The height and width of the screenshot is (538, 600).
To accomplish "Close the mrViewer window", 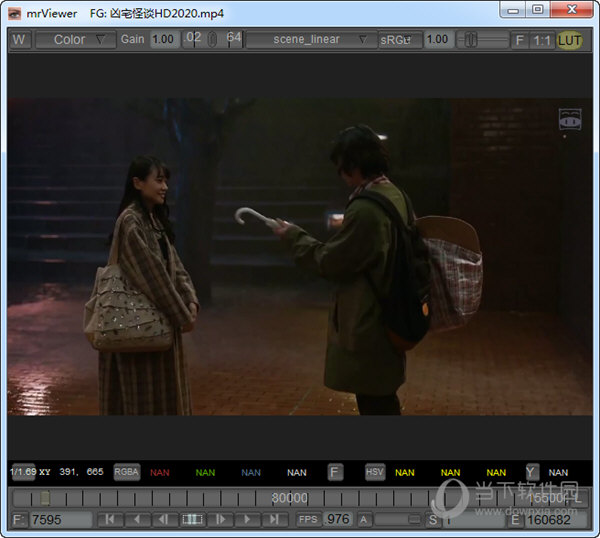I will 572,9.
